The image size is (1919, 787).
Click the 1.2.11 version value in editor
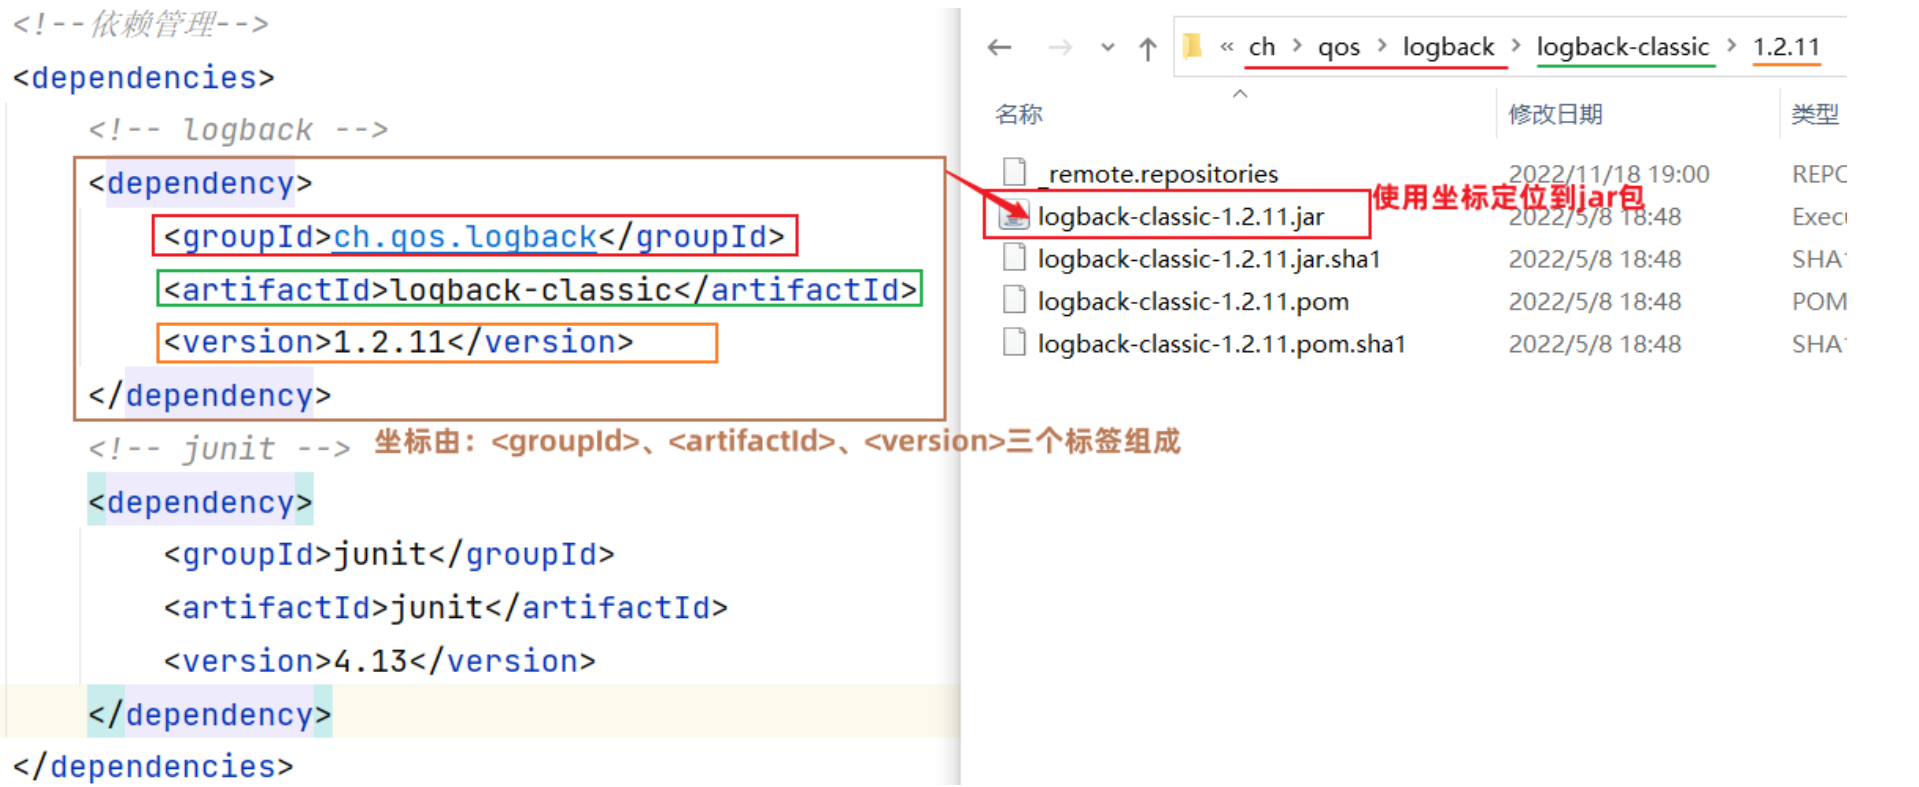pos(389,342)
